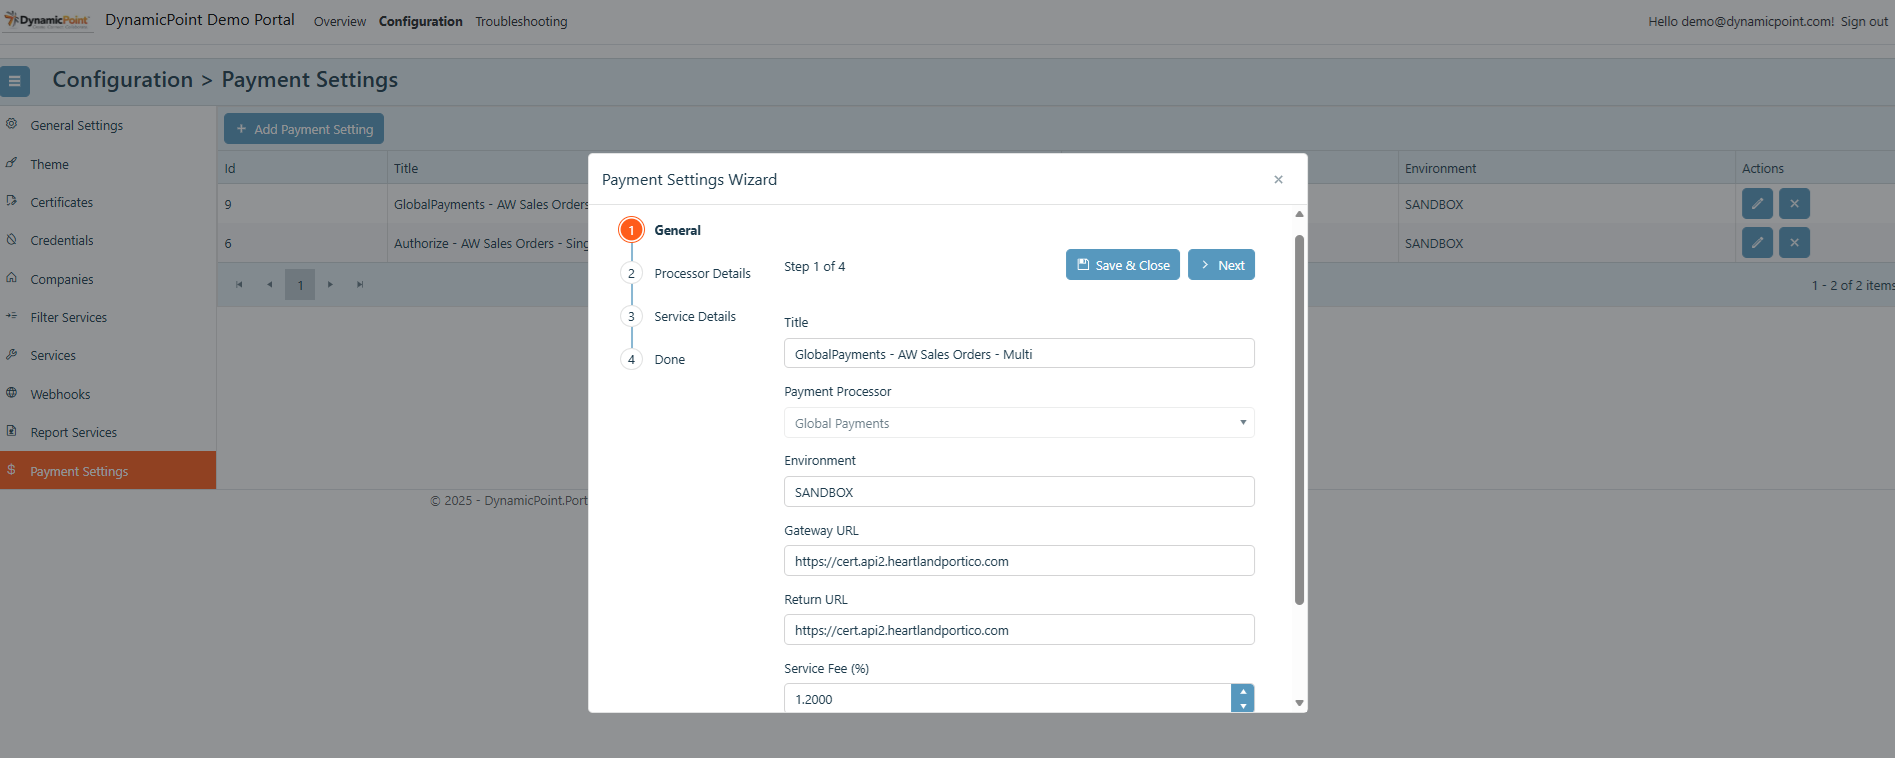Click the Gateway URL input field
The height and width of the screenshot is (758, 1895).
tap(1019, 561)
